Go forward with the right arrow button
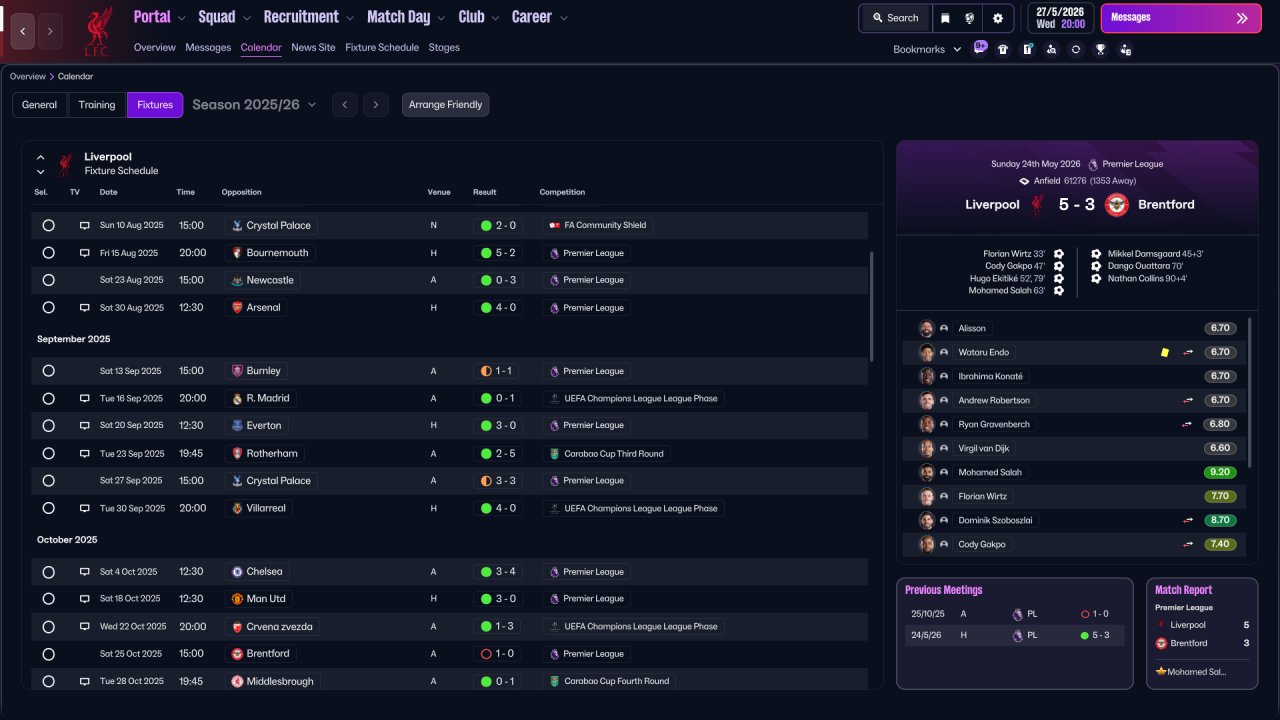This screenshot has height=720, width=1280. [50, 31]
